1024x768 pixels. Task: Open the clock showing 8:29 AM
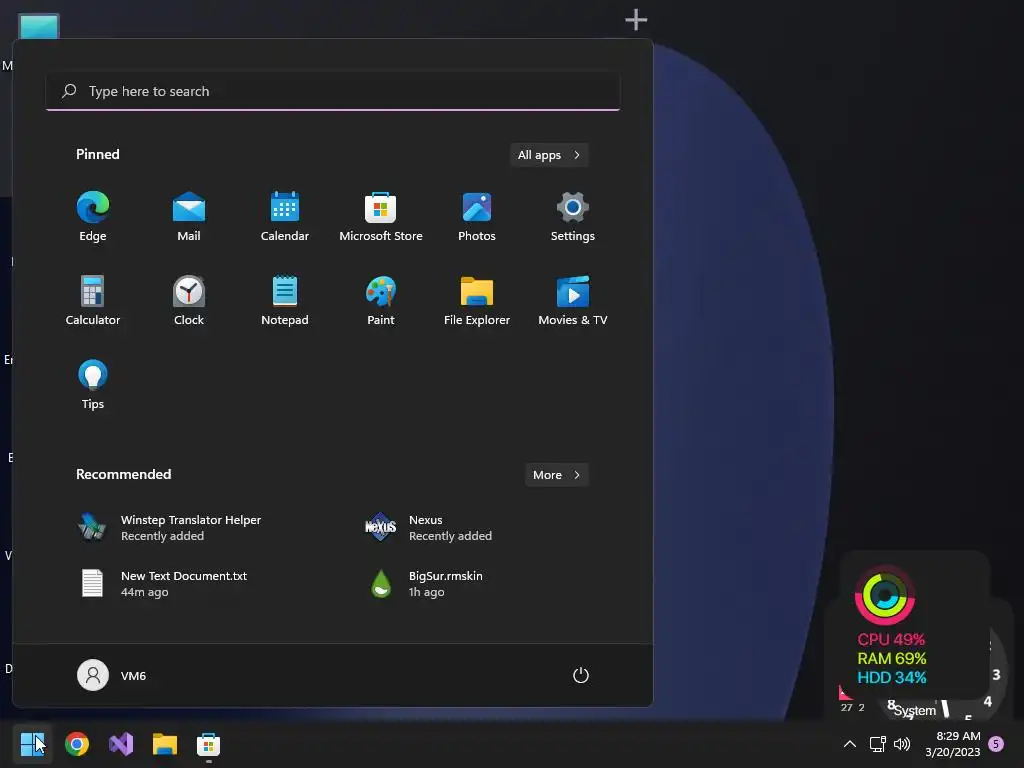[953, 744]
